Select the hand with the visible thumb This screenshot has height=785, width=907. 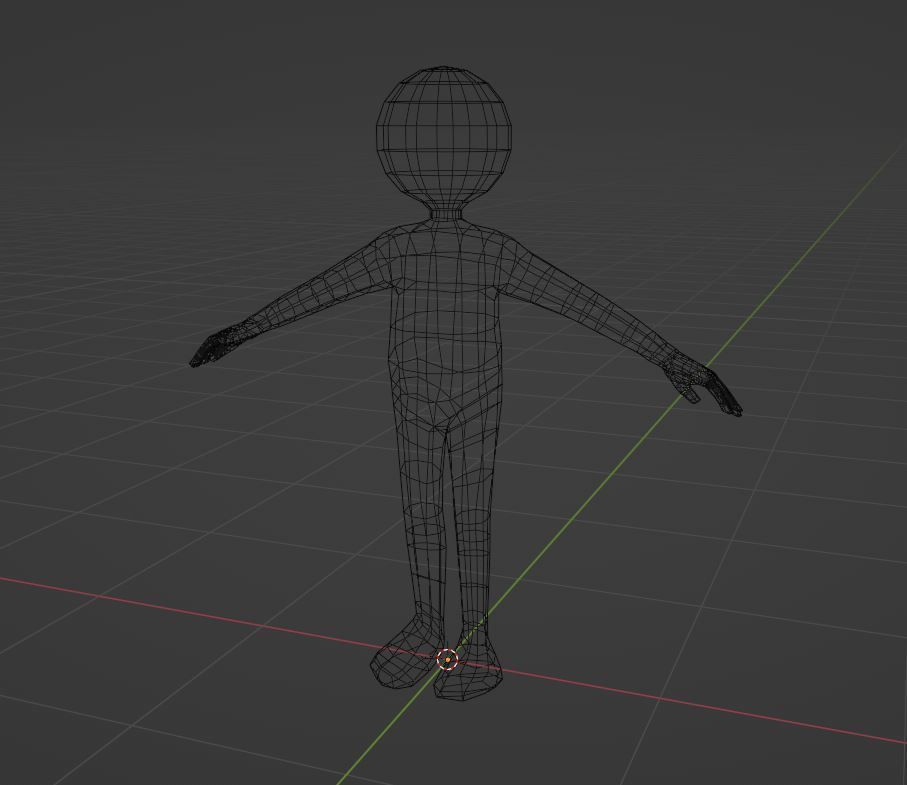tap(702, 384)
